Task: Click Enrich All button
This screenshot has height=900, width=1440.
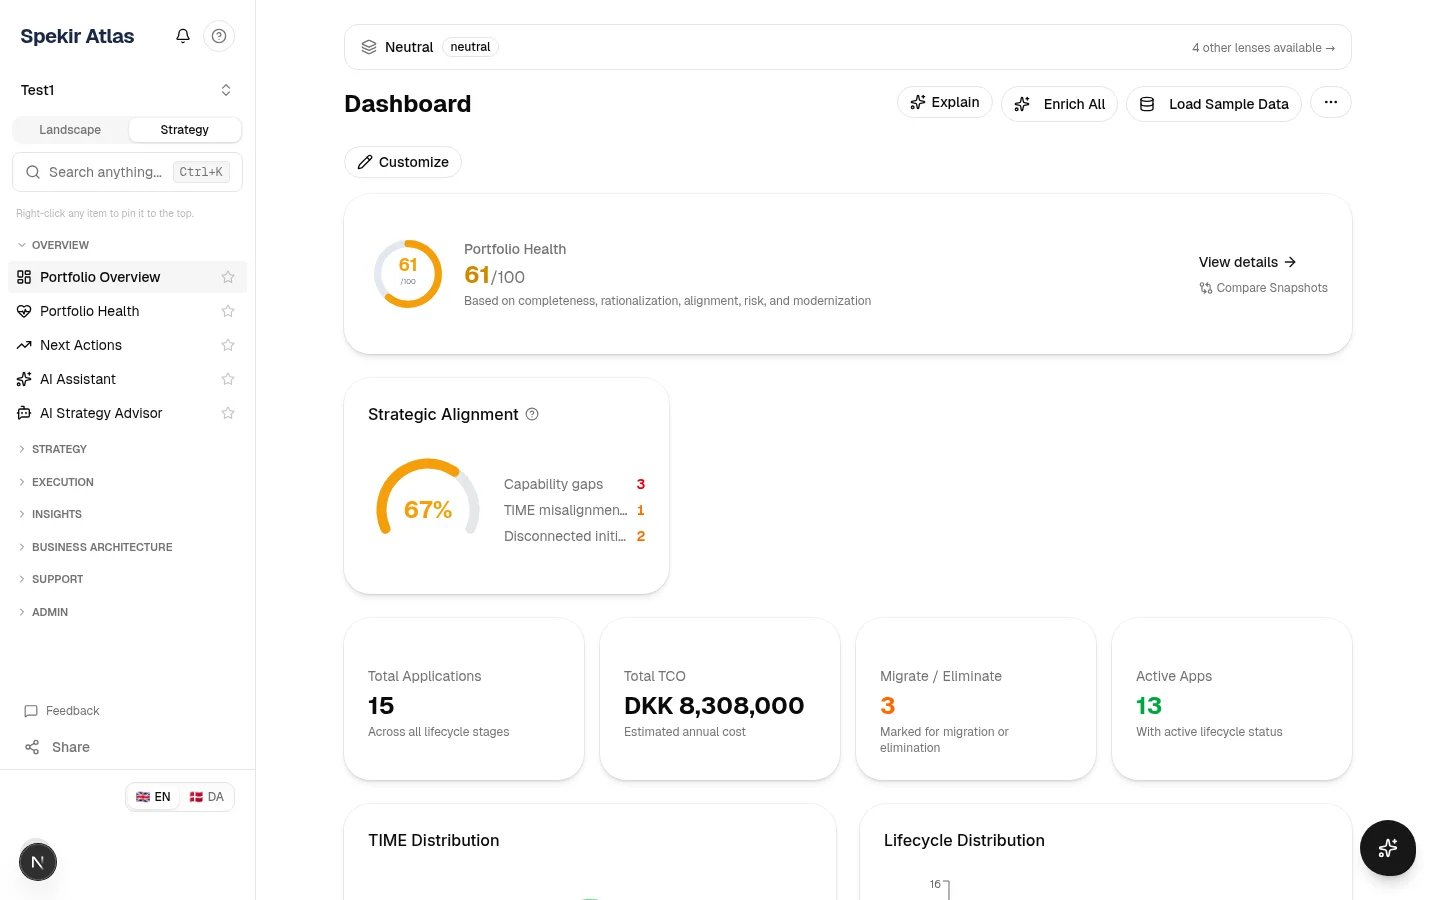Action: [1059, 104]
